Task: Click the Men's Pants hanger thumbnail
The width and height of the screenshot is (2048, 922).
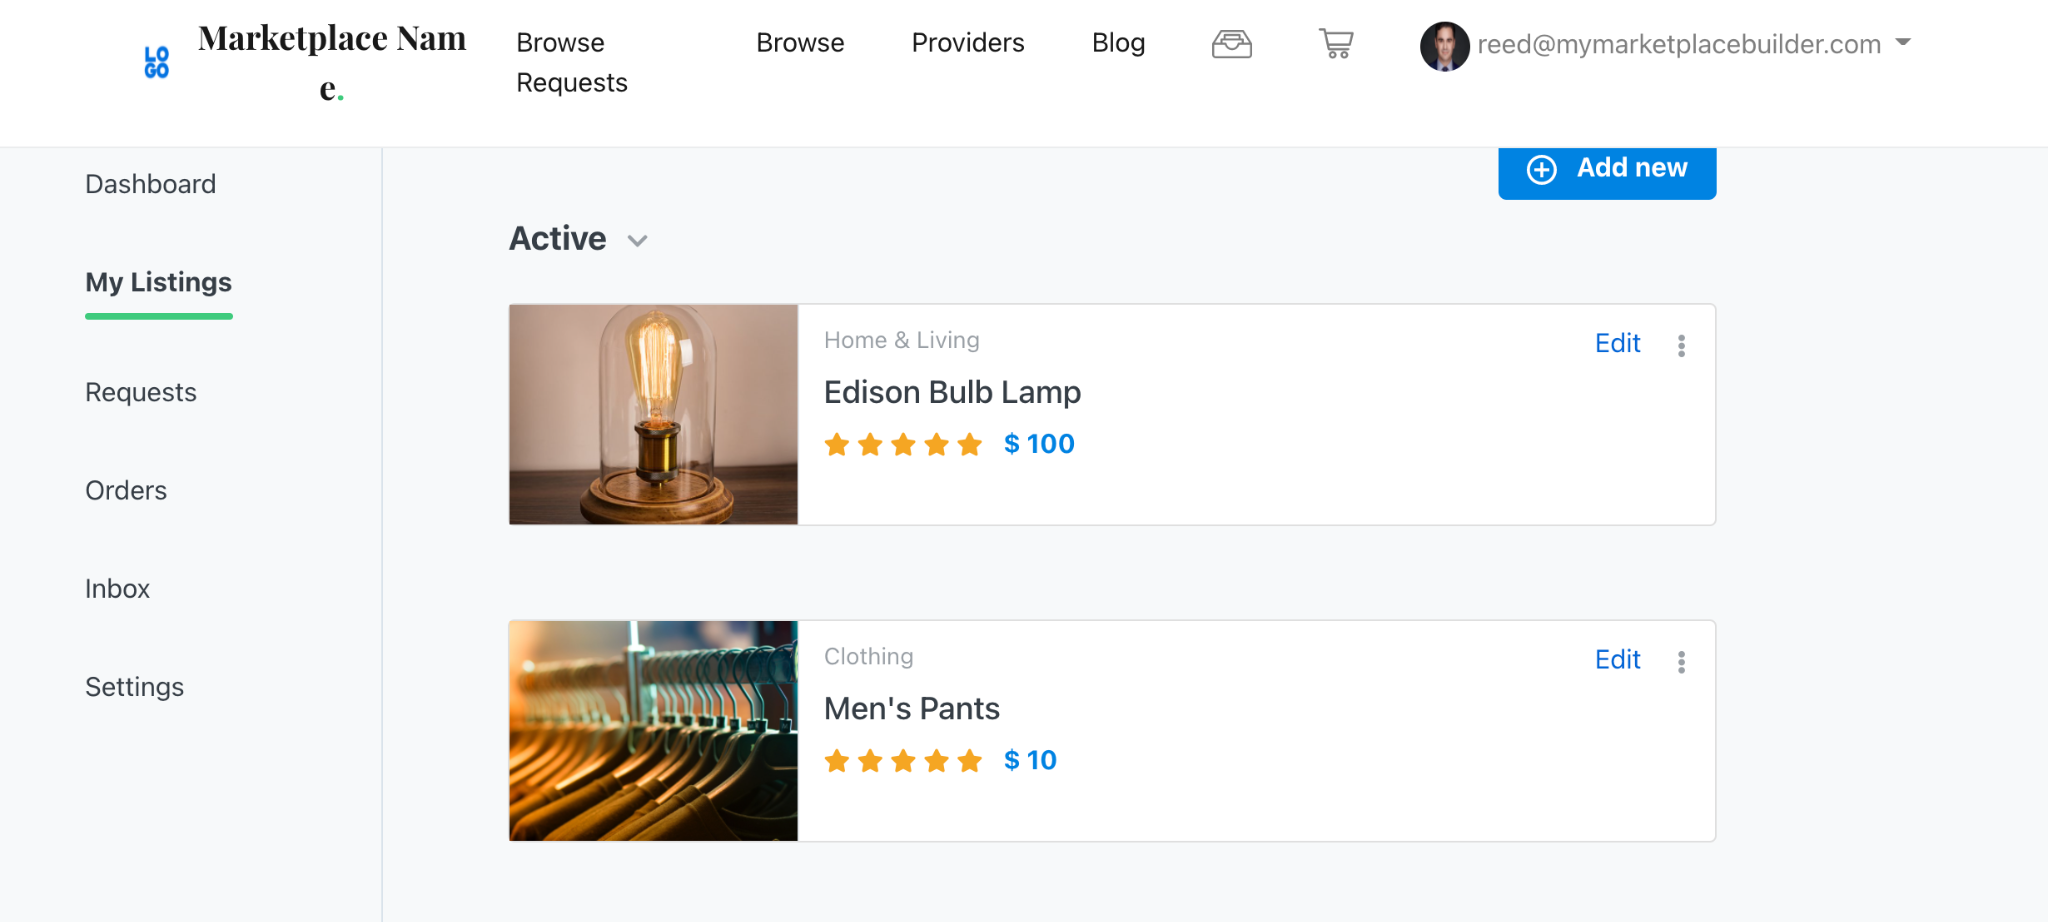Action: (x=653, y=731)
